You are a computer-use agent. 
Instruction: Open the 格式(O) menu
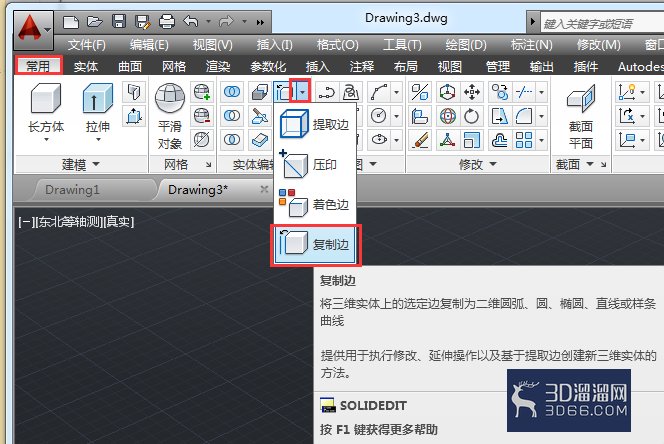338,44
